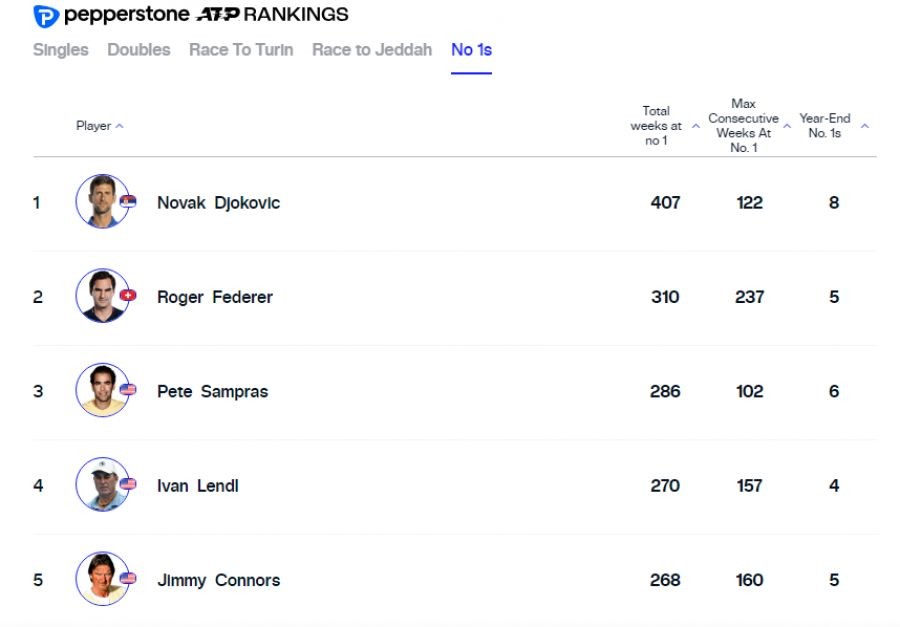Open Novak Djokovic's profile photo
Image resolution: width=900 pixels, height=627 pixels.
pos(101,202)
